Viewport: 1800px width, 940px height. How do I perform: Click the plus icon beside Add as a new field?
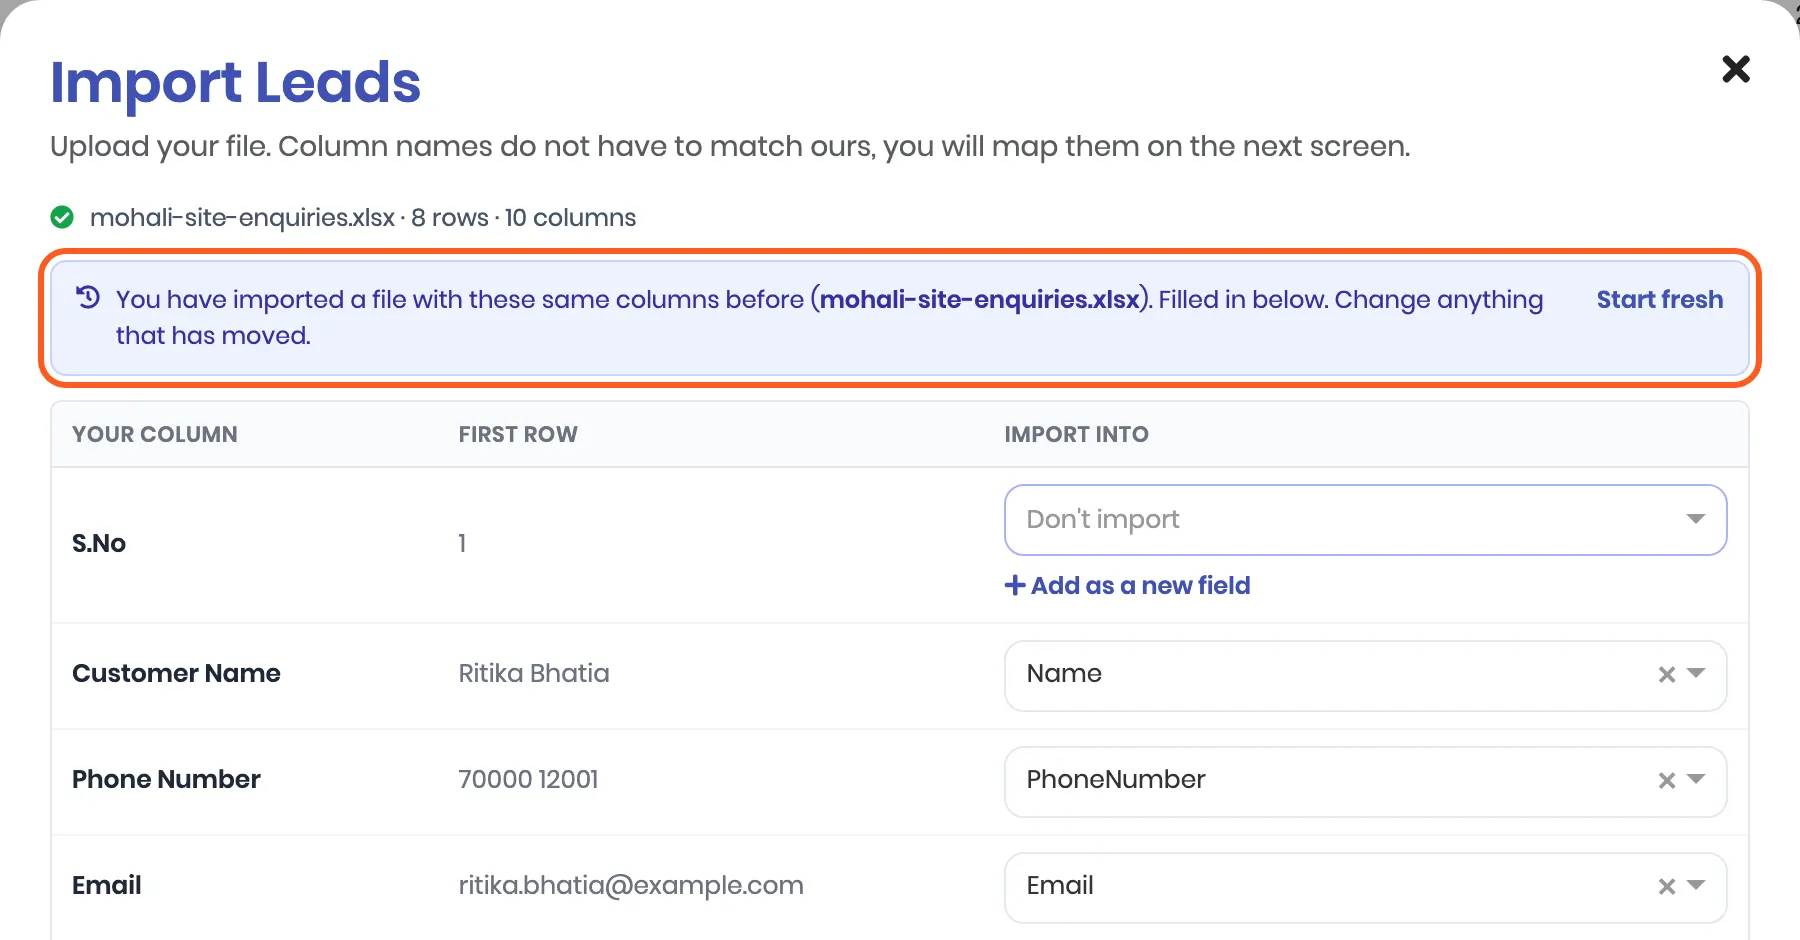1015,585
